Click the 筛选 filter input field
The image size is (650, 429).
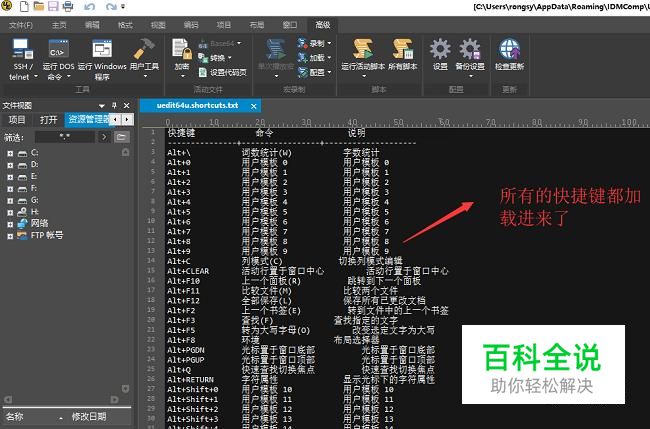coord(65,137)
